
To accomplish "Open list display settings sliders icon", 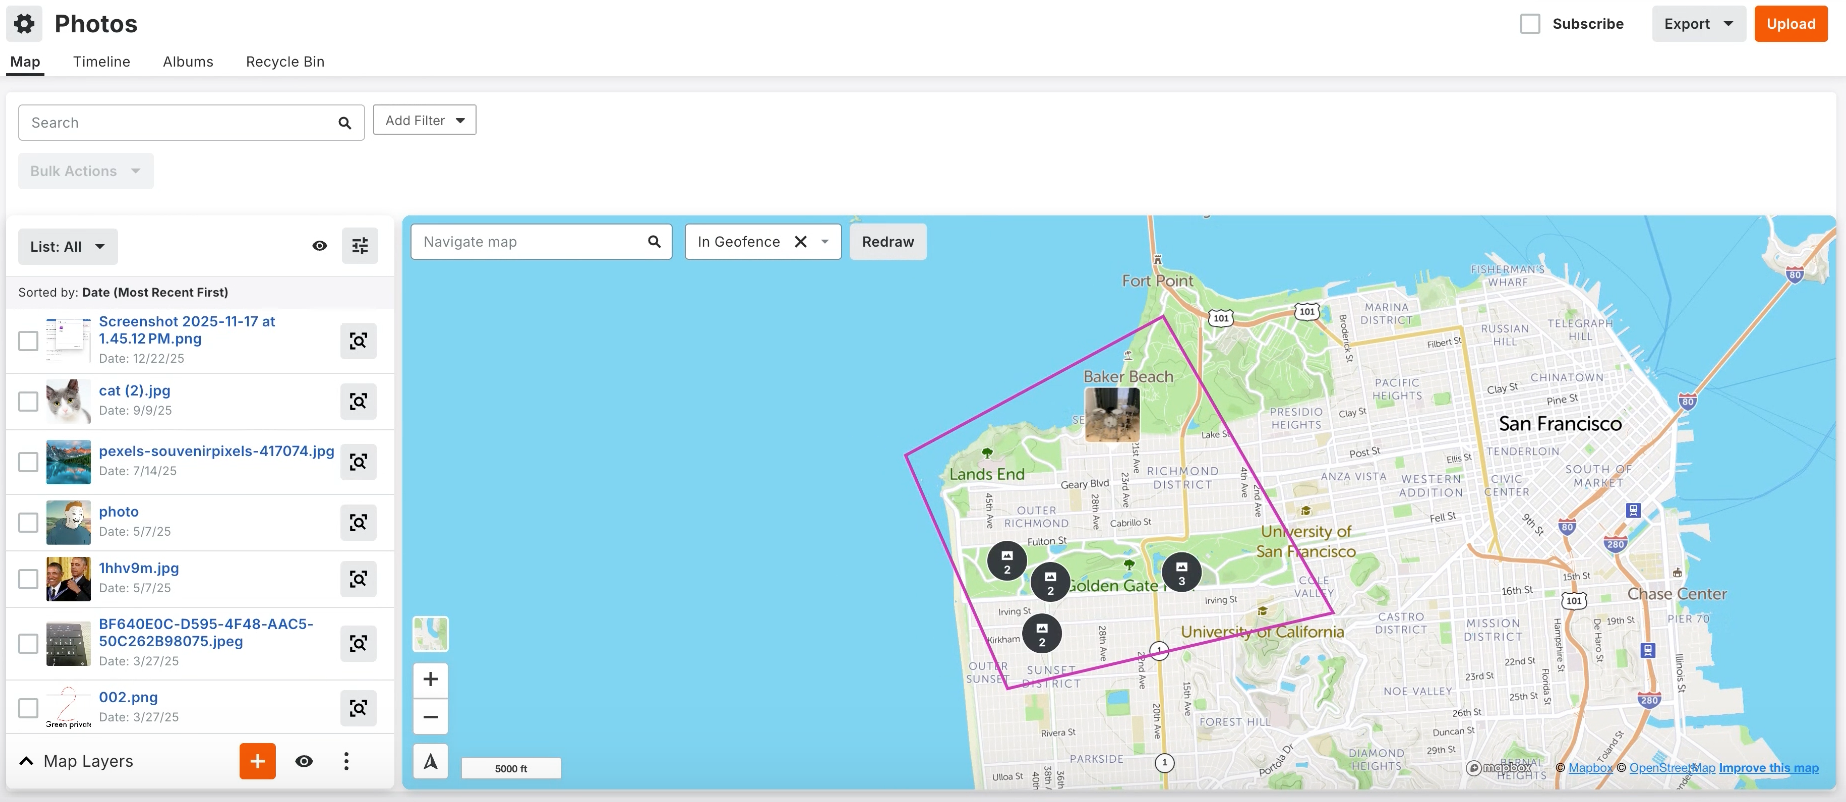I will (x=360, y=246).
